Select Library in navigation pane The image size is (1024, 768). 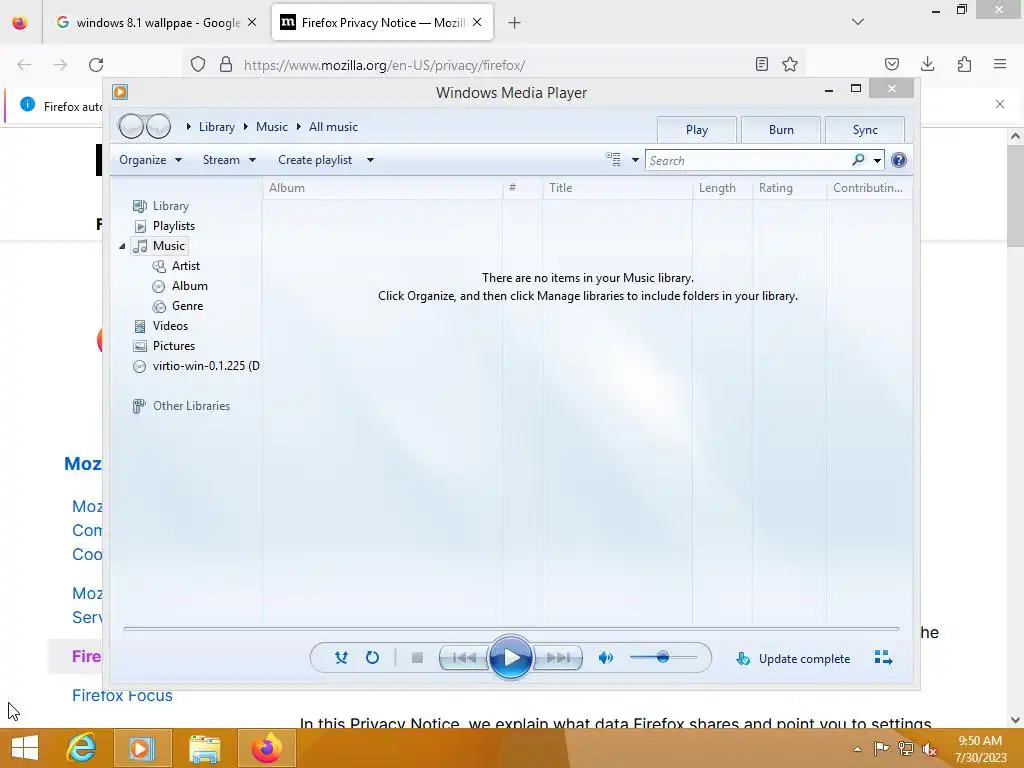pyautogui.click(x=170, y=206)
